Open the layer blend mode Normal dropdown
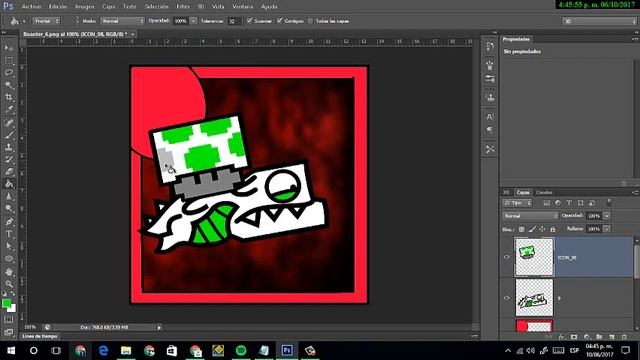 (x=530, y=216)
